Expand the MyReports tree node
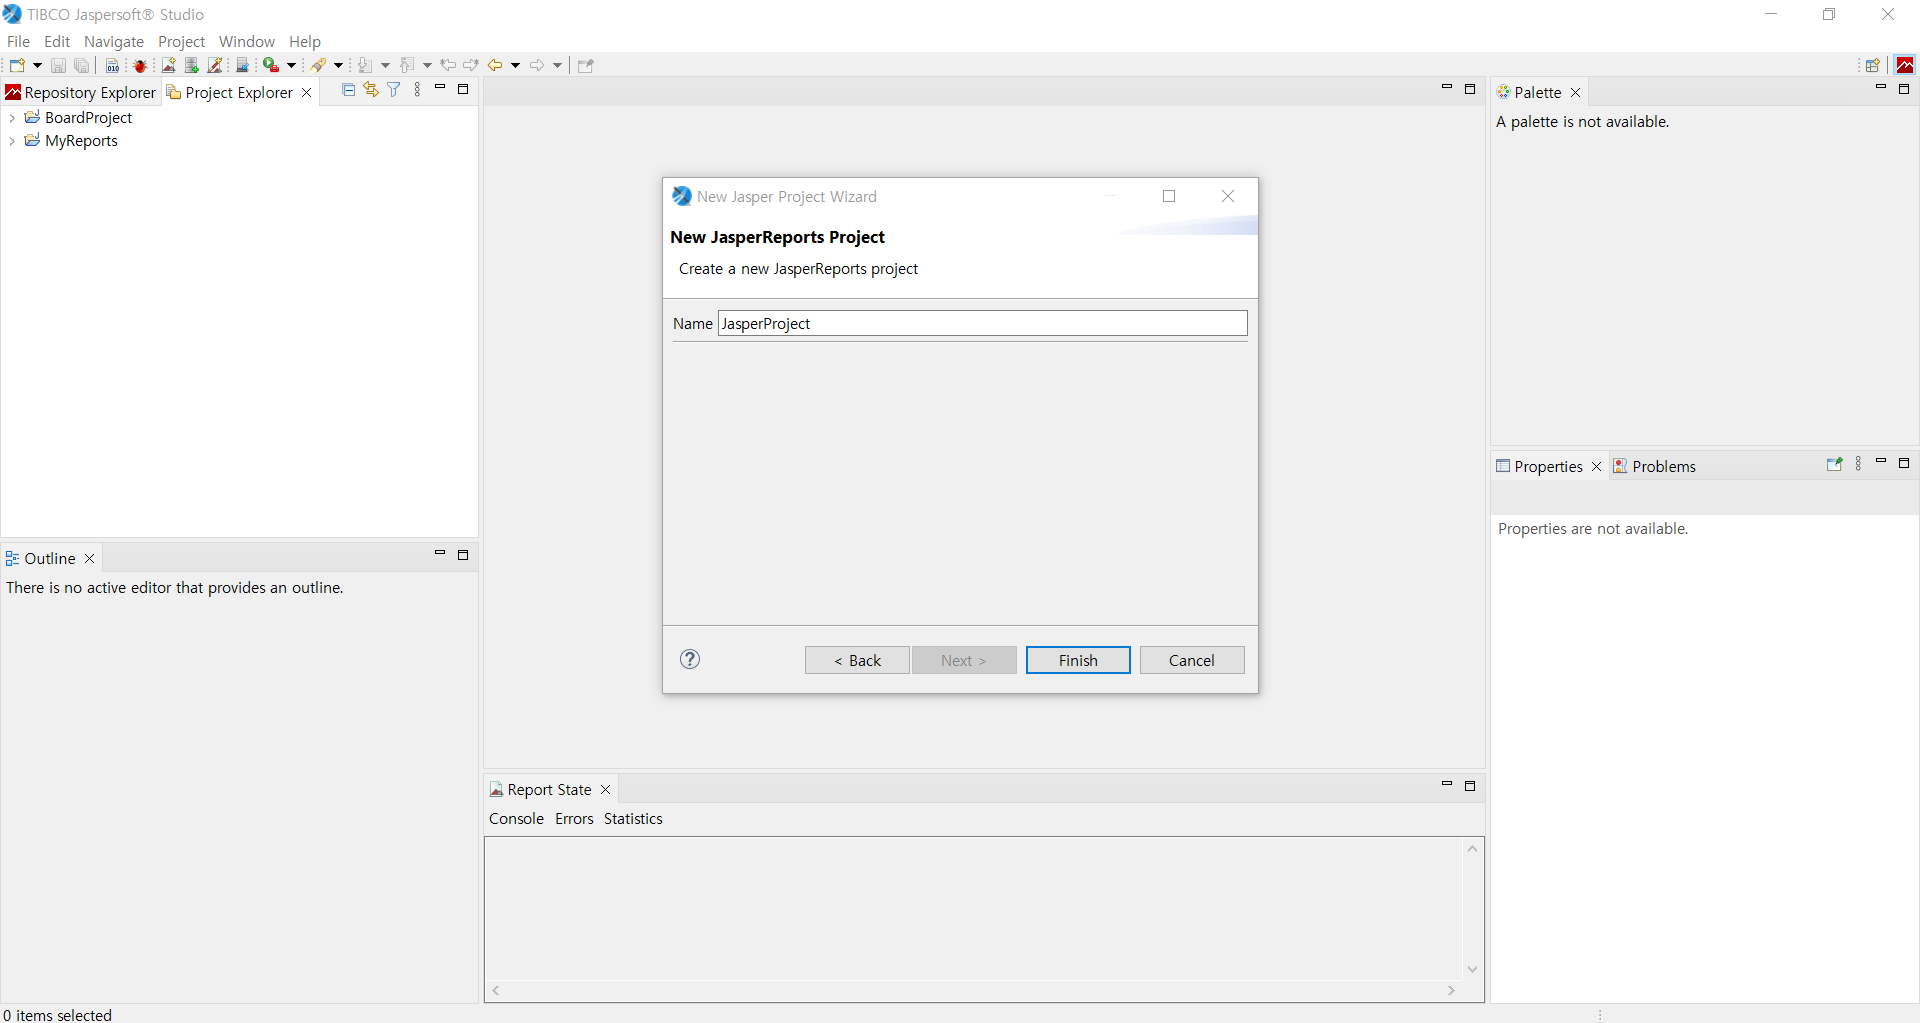Viewport: 1920px width, 1023px height. pos(12,141)
